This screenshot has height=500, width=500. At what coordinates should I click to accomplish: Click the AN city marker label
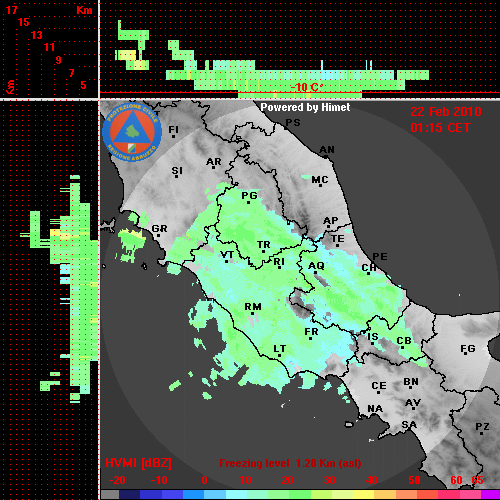[x=327, y=150]
